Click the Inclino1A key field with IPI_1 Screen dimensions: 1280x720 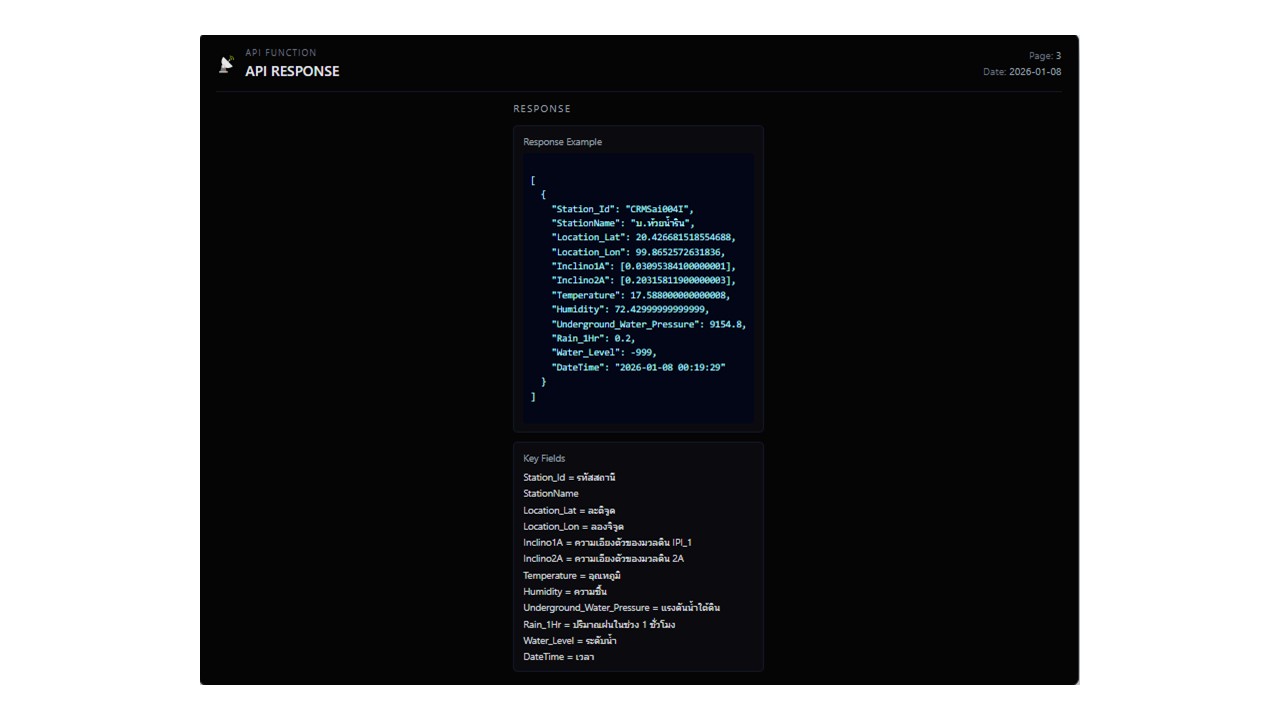(x=607, y=543)
